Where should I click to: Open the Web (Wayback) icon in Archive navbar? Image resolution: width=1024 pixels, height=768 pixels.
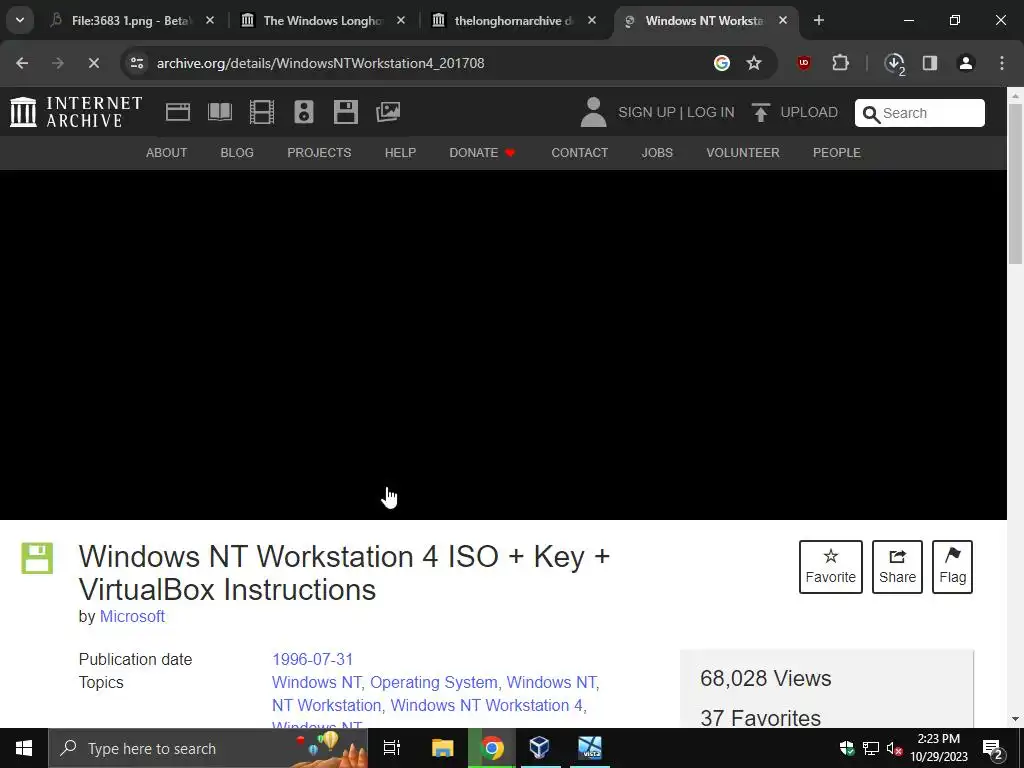click(x=178, y=112)
